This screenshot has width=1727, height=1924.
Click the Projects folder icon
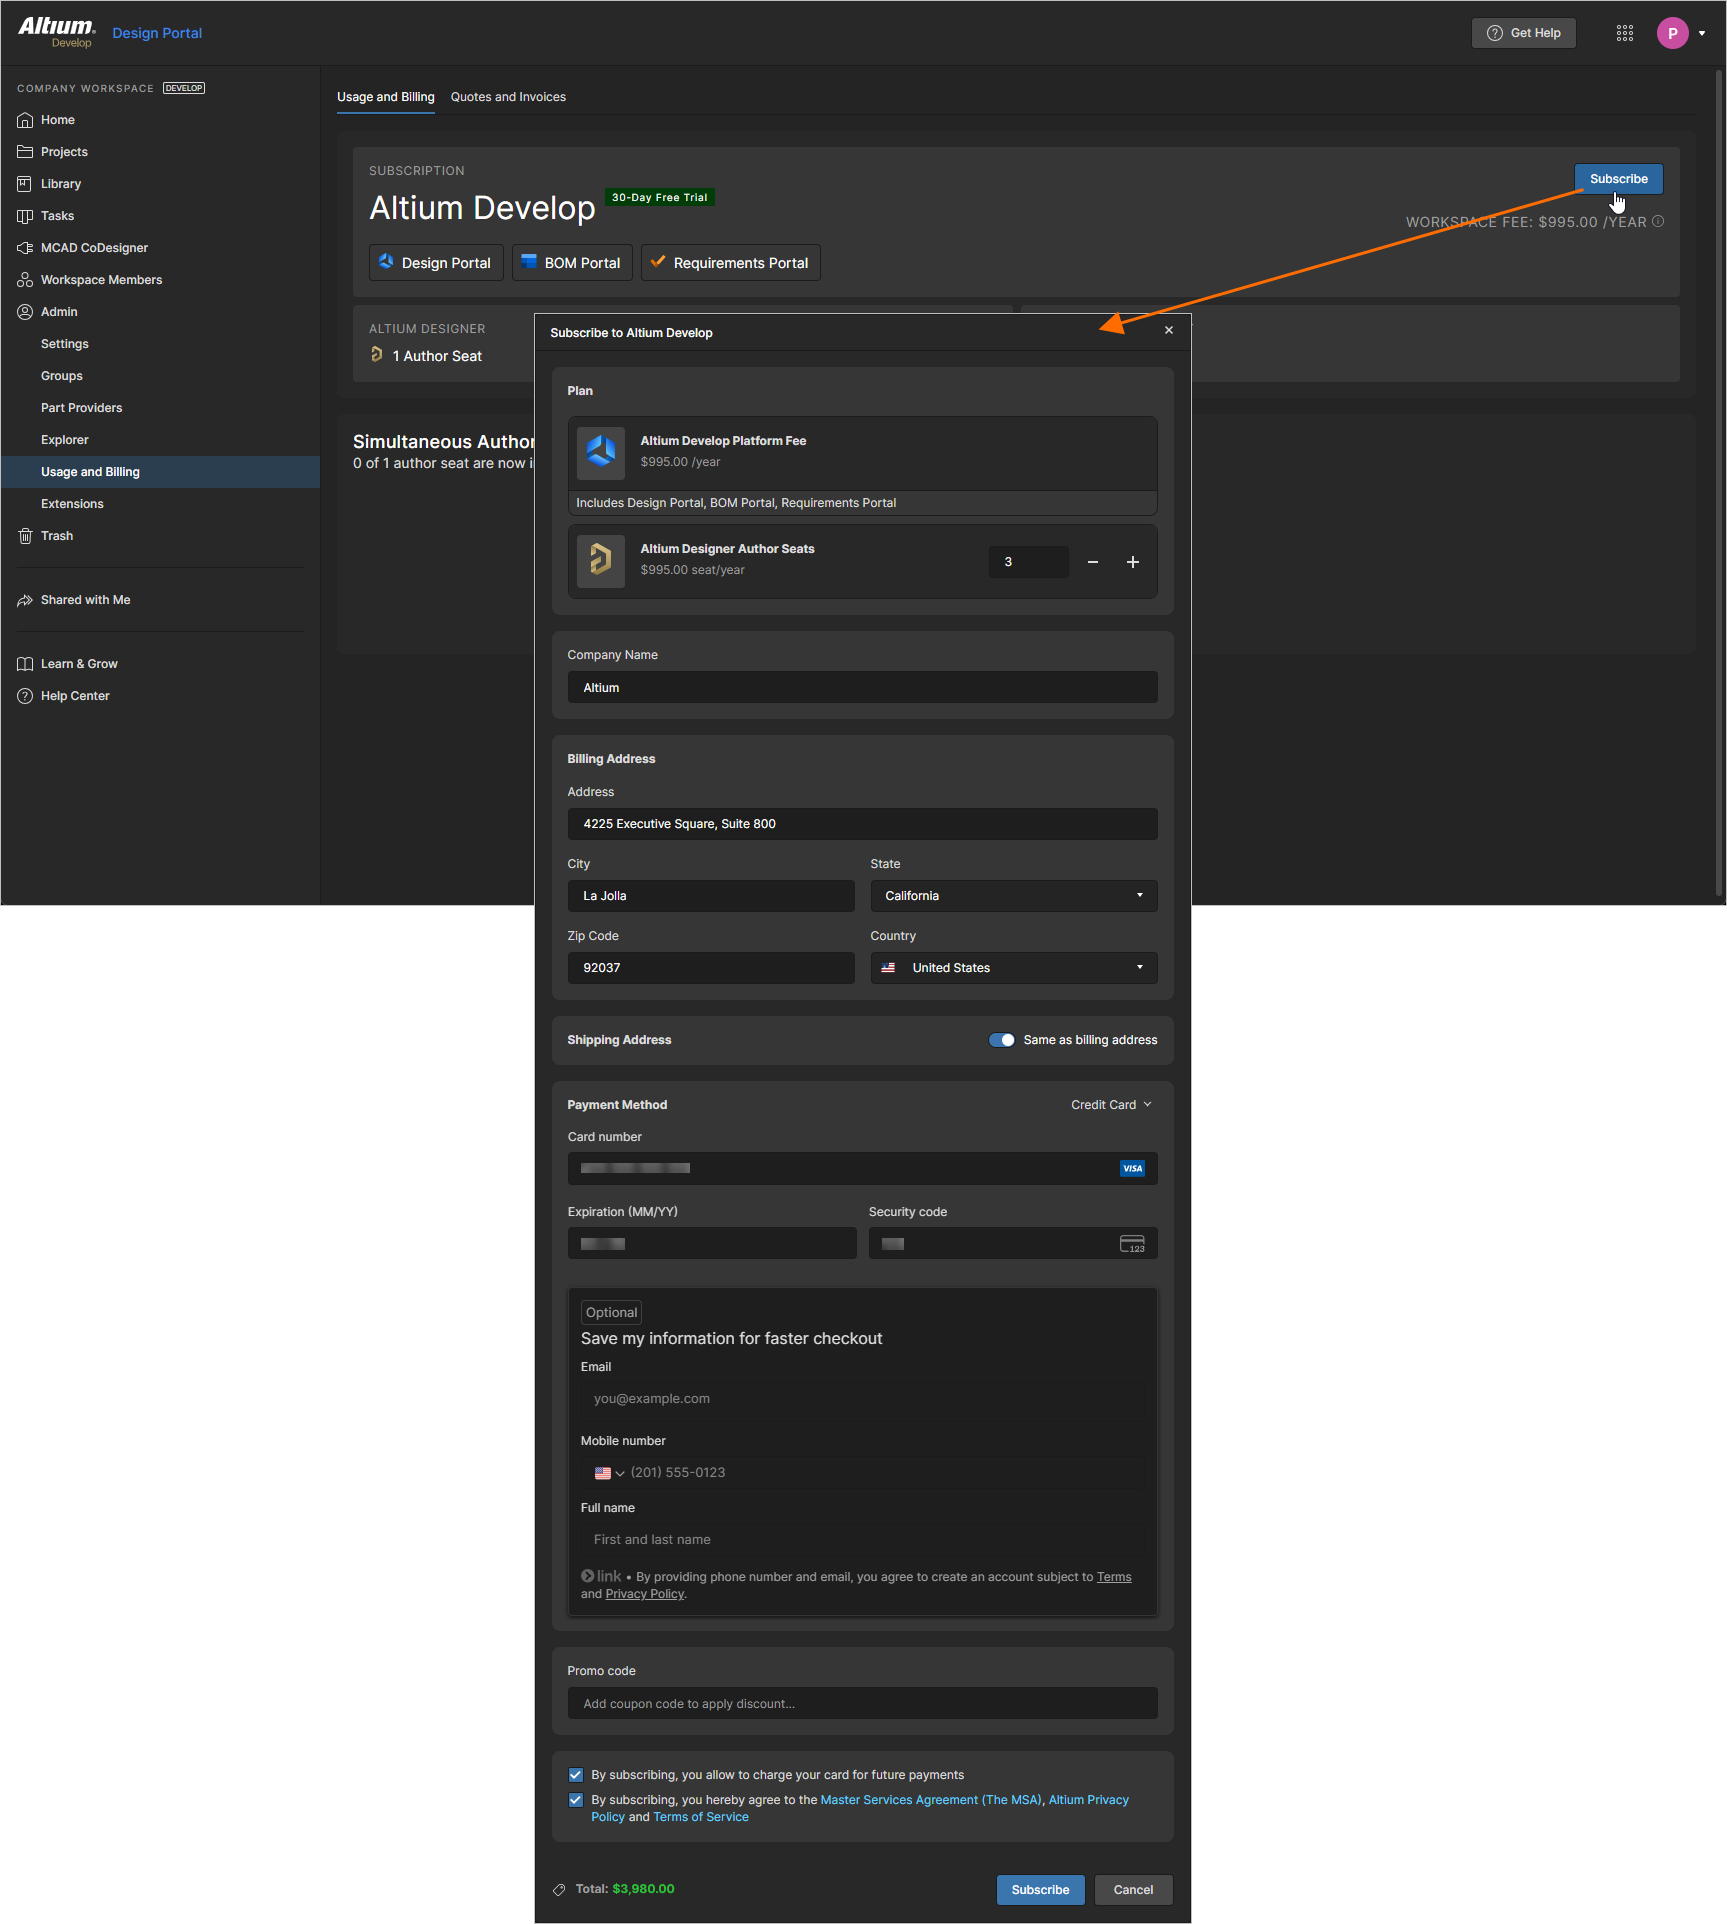click(x=25, y=152)
